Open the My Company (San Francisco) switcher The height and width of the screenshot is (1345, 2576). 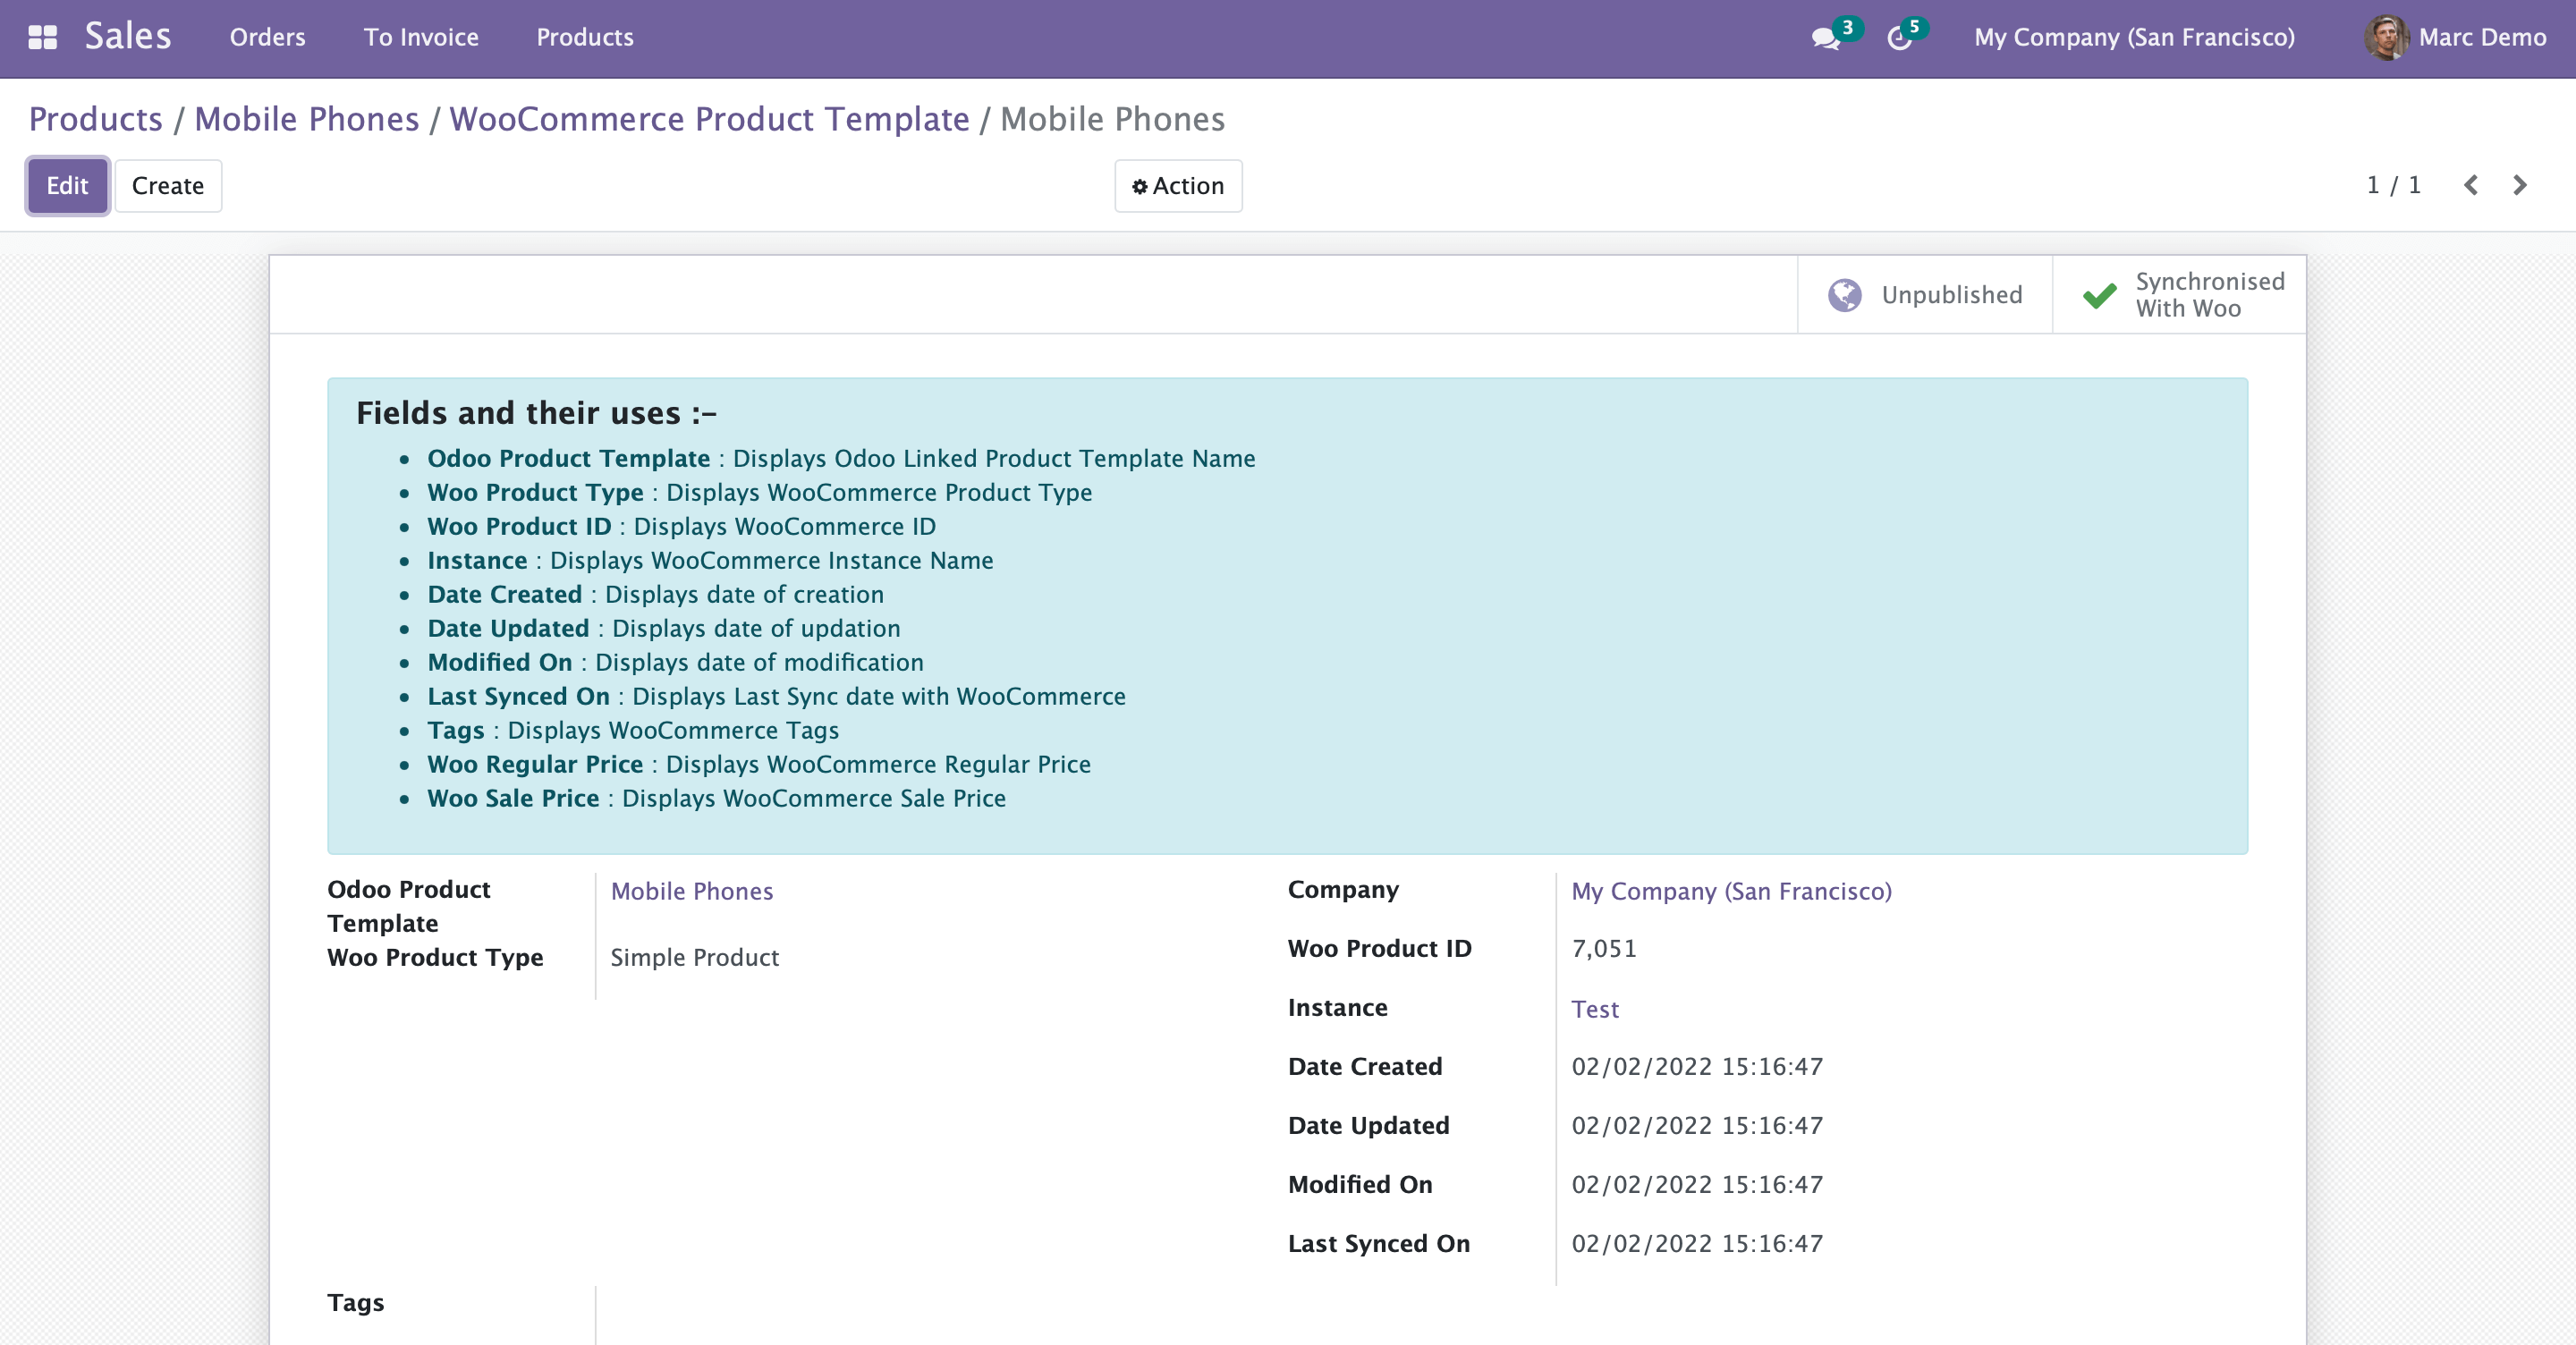pos(2134,38)
